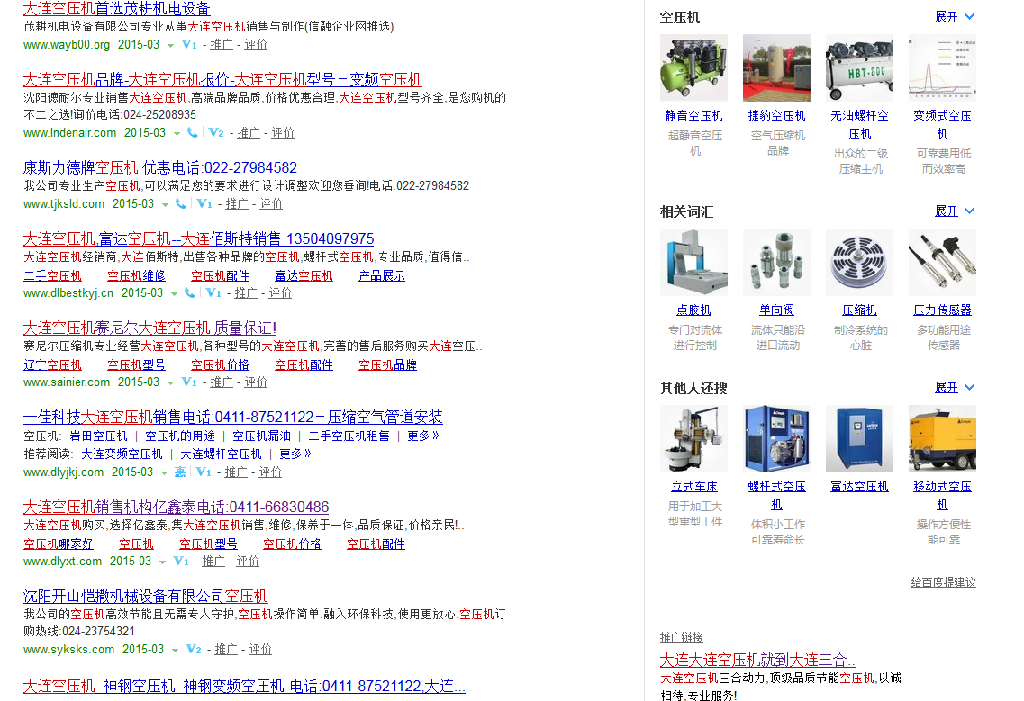Click the V2 badge beside www.syksks.com
The image size is (1024, 701).
point(194,649)
